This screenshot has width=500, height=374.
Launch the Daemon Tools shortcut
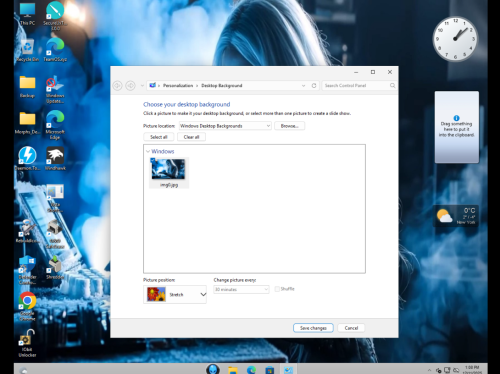(x=27, y=158)
